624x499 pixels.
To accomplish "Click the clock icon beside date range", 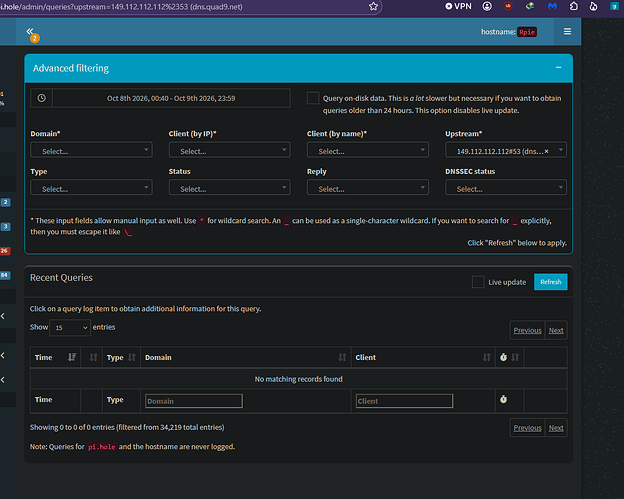I will [x=41, y=98].
